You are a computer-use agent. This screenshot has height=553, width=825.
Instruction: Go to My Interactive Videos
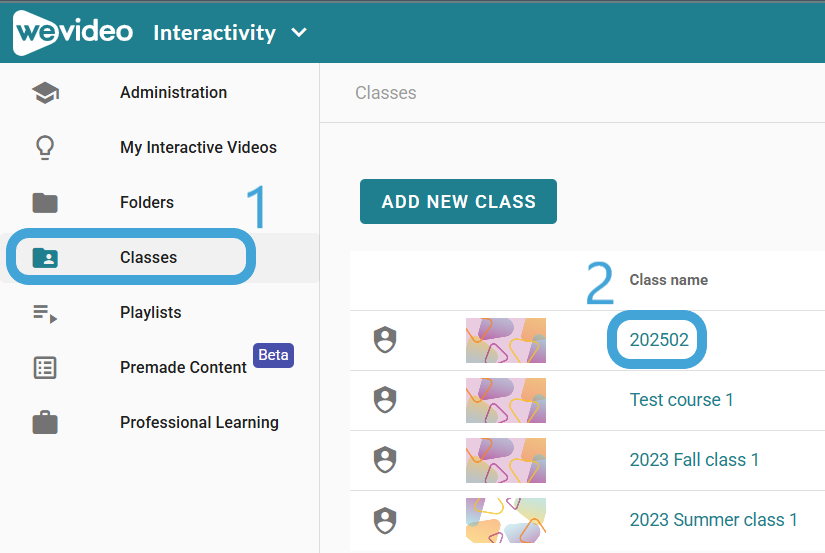(x=198, y=147)
